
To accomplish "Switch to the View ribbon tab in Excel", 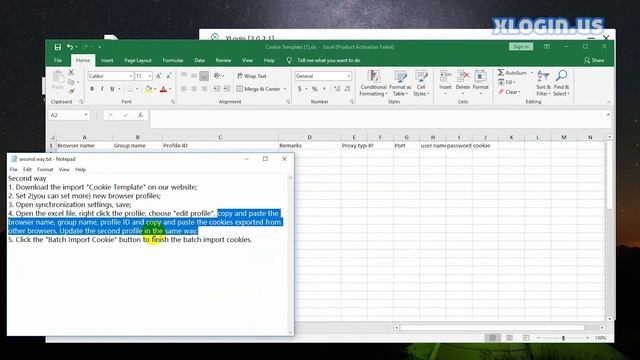I will [247, 60].
